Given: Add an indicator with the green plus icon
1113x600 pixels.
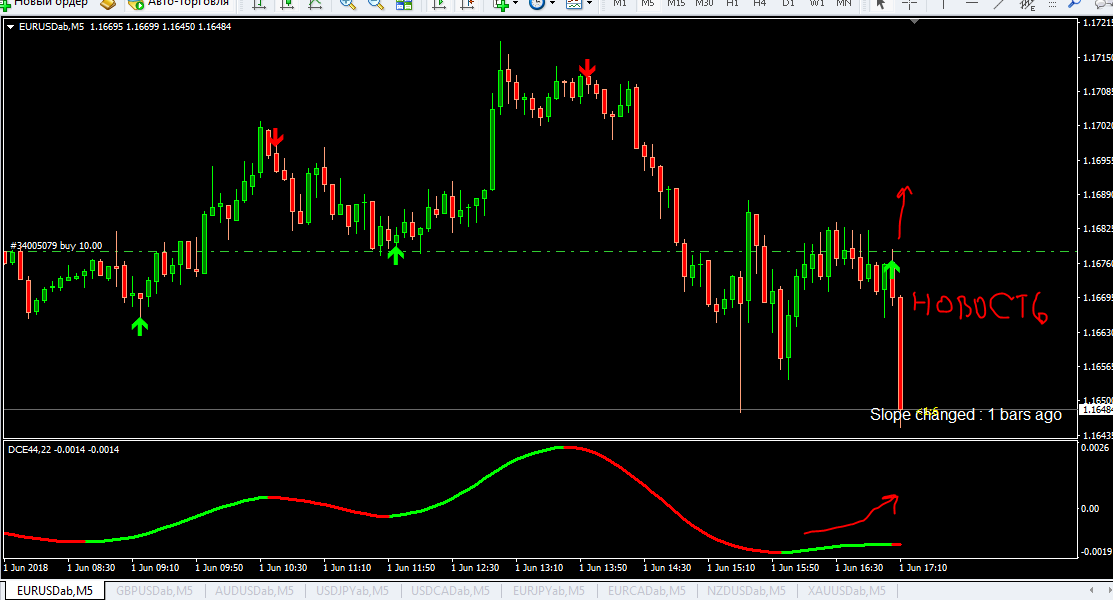Looking at the screenshot, I should click(501, 4).
